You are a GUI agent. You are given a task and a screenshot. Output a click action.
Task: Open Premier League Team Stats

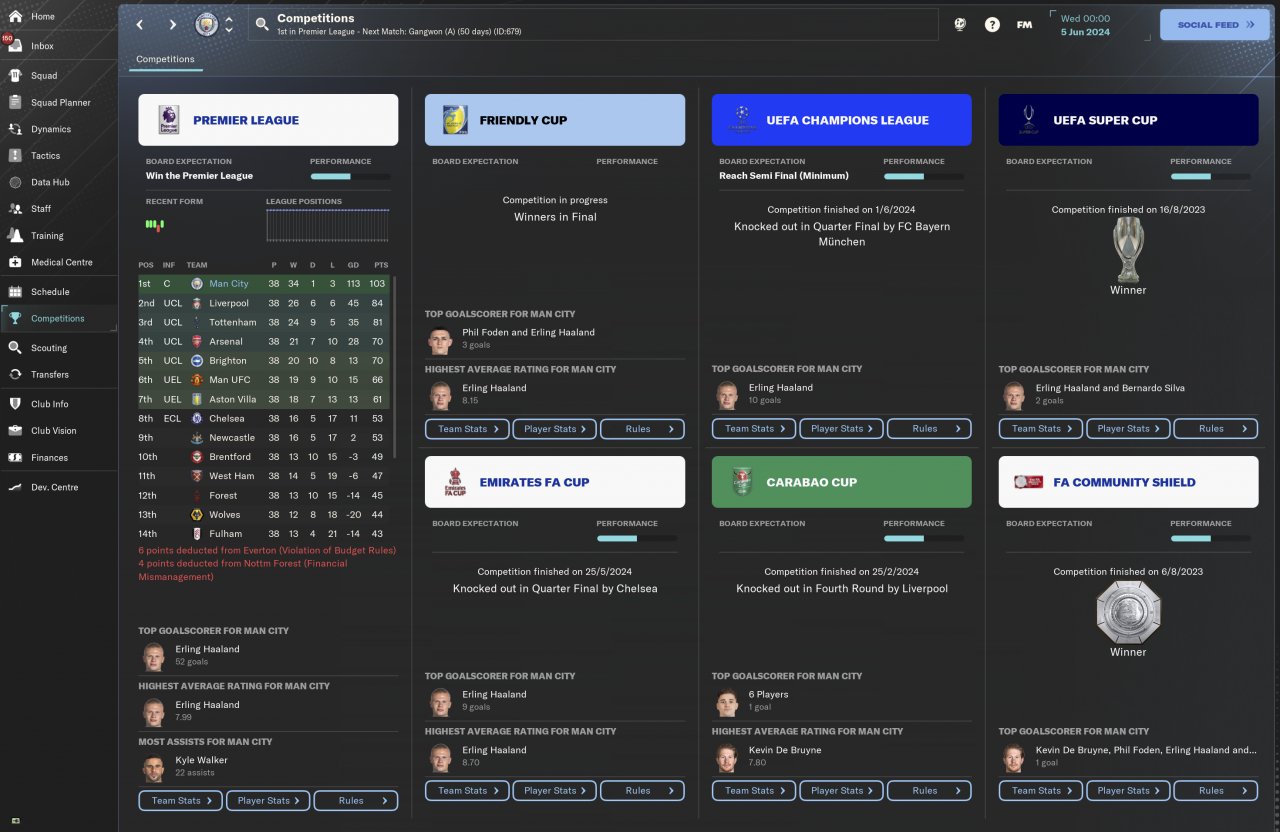point(180,800)
